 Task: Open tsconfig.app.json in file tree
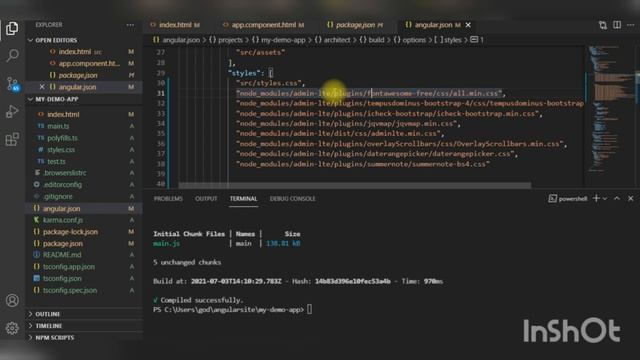[x=84, y=267]
